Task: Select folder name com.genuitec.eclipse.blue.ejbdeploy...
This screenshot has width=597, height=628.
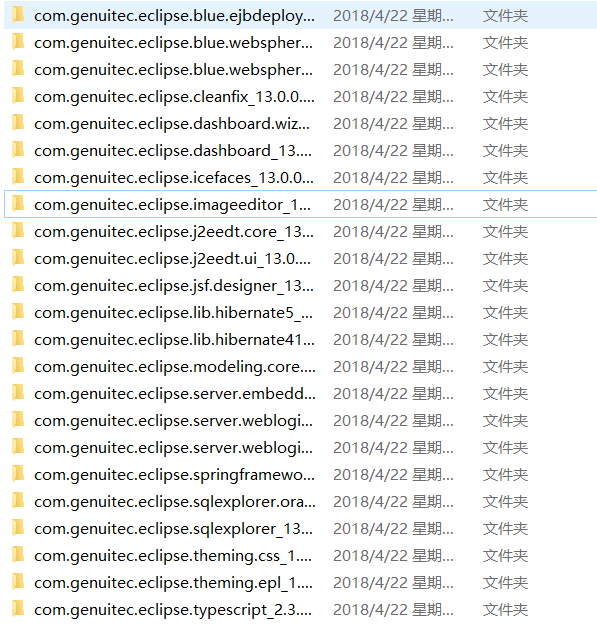Action: pos(174,16)
